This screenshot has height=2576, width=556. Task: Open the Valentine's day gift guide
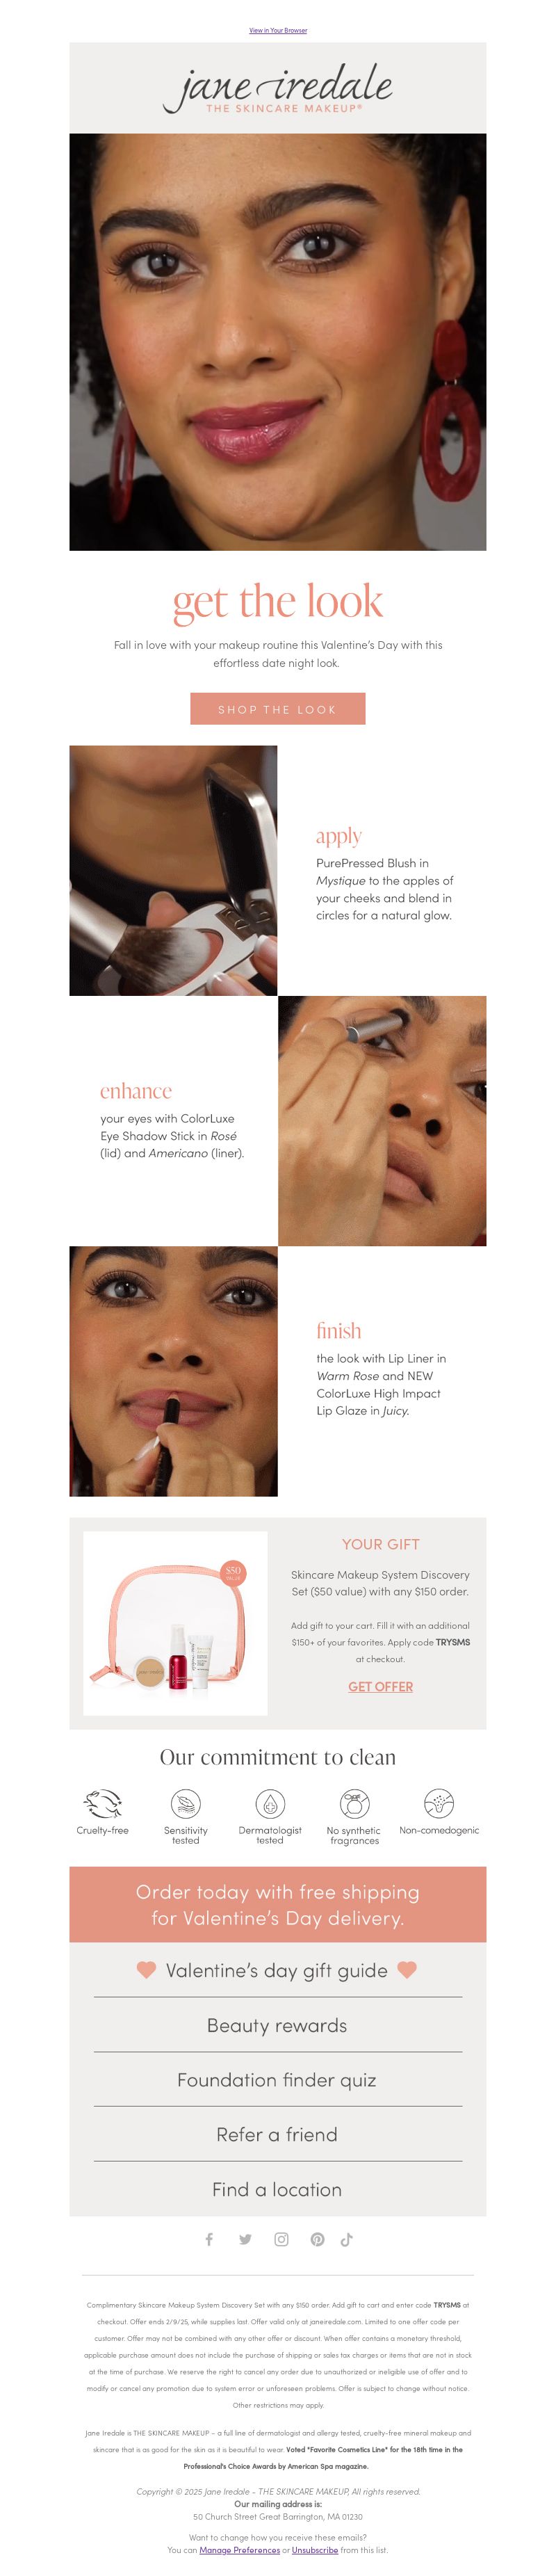[x=277, y=1970]
